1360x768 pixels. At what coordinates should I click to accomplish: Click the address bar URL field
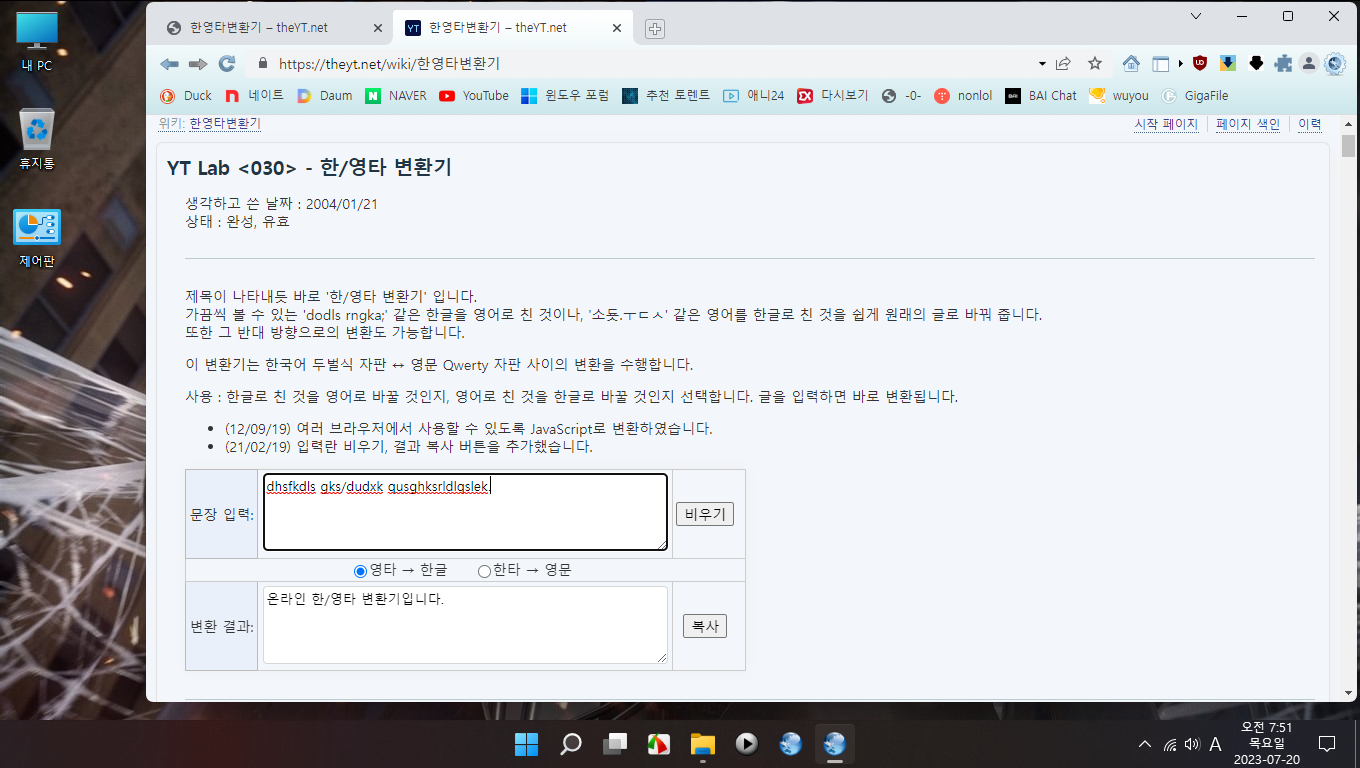click(x=650, y=63)
